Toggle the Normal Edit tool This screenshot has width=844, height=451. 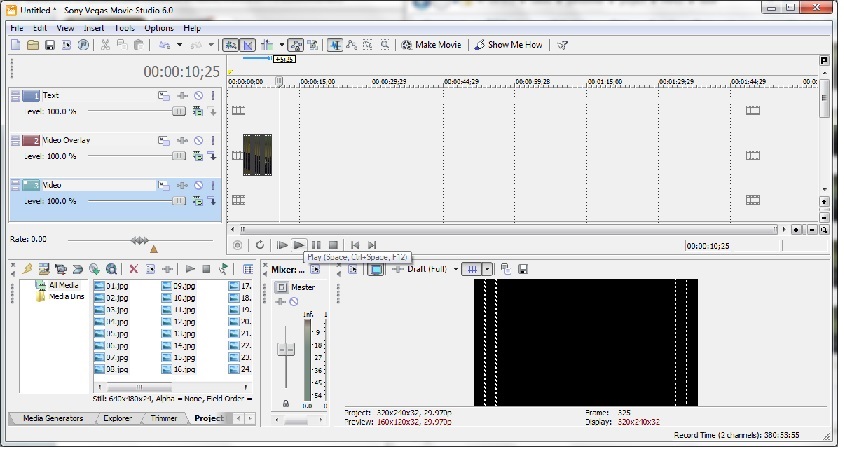click(335, 45)
